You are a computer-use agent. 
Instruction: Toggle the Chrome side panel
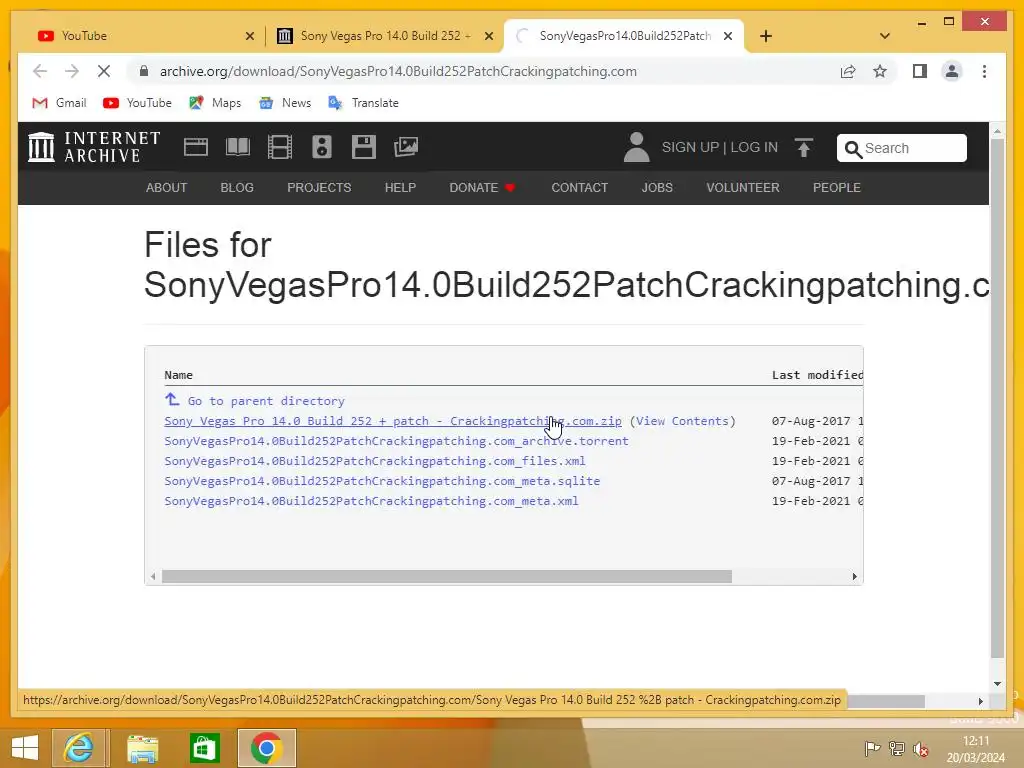coord(920,71)
